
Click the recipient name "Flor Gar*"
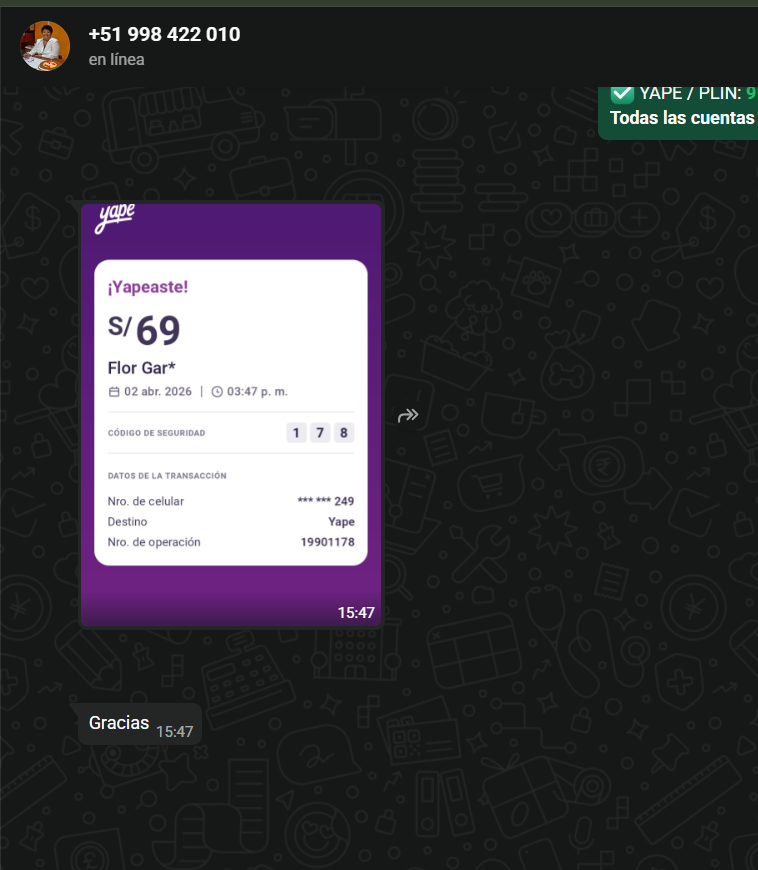(x=142, y=368)
